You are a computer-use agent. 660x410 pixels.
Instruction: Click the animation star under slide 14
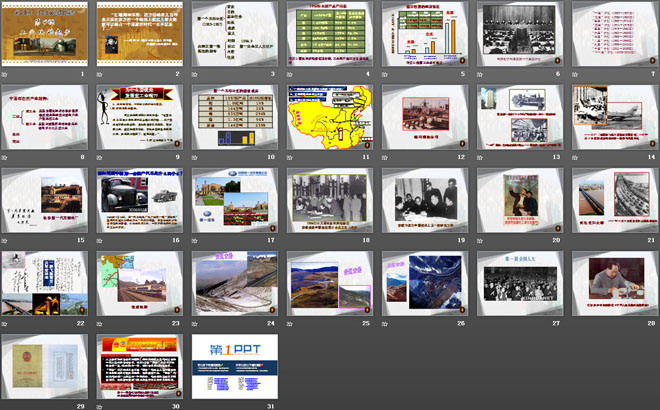click(x=575, y=157)
